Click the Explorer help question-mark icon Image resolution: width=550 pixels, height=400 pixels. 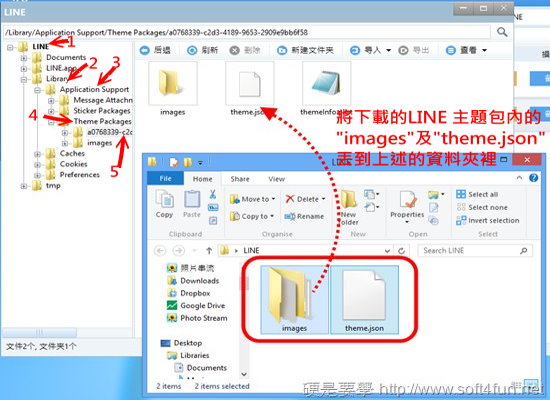pyautogui.click(x=534, y=178)
